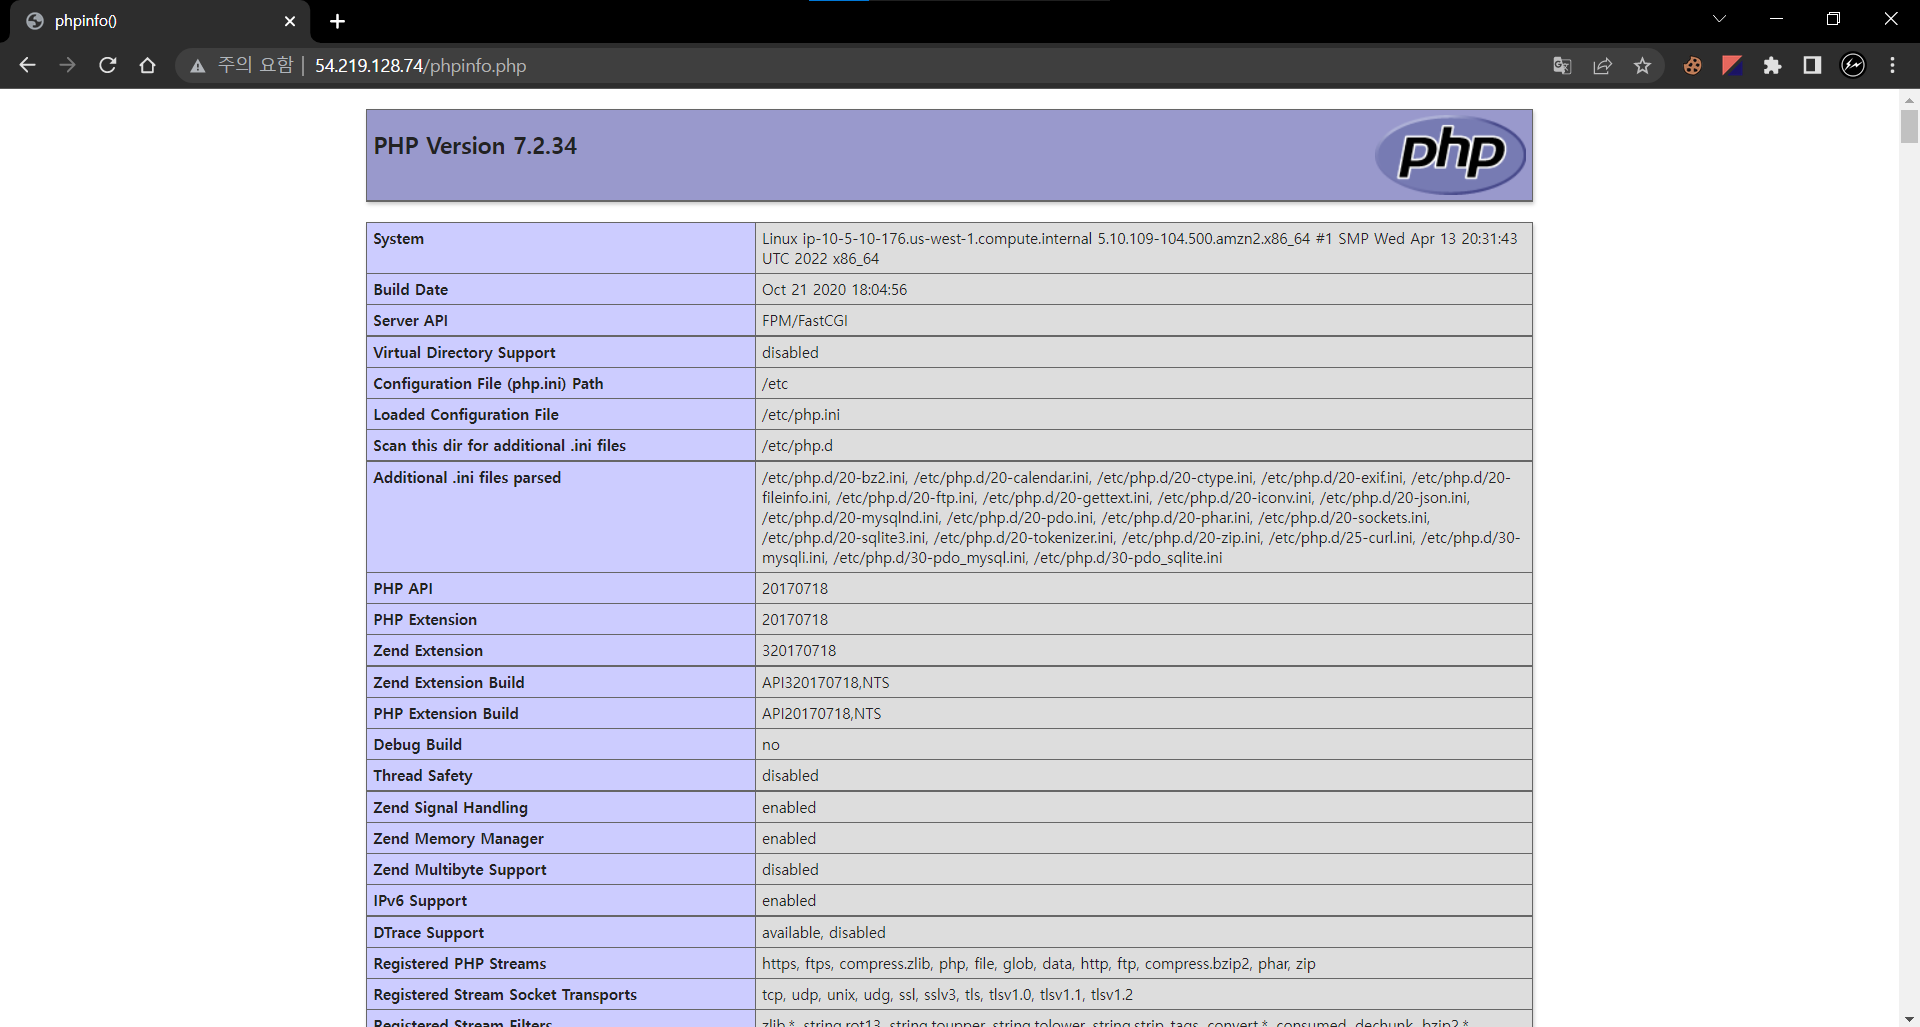Select the phpinfo() tab
This screenshot has width=1920, height=1027.
click(x=160, y=21)
